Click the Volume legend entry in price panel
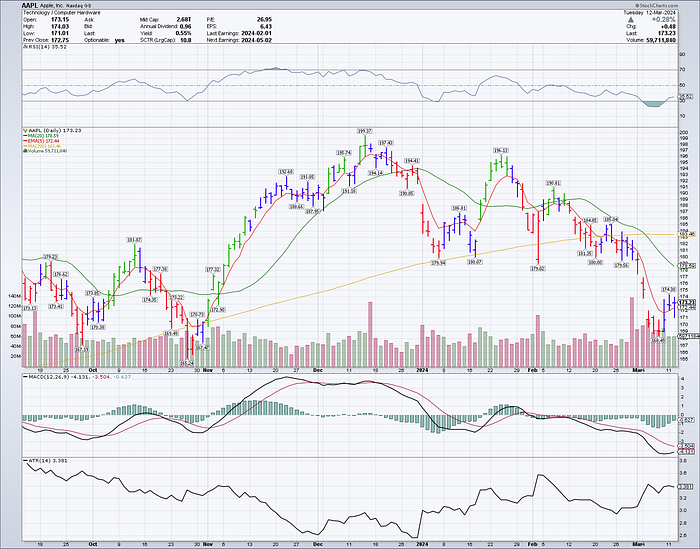The width and height of the screenshot is (700, 549). point(45,151)
